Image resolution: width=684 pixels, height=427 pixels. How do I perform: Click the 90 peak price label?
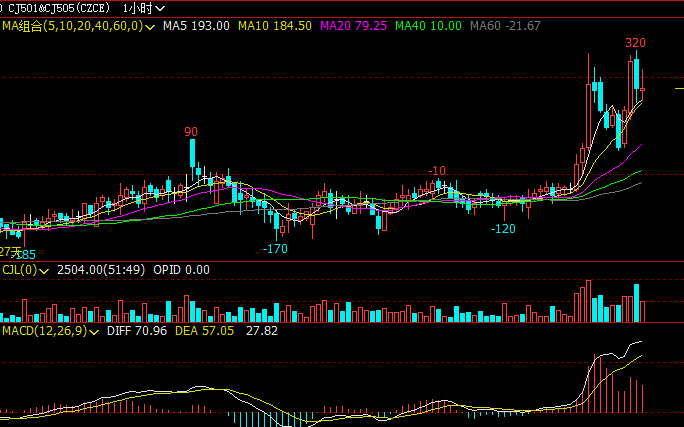pyautogui.click(x=191, y=131)
